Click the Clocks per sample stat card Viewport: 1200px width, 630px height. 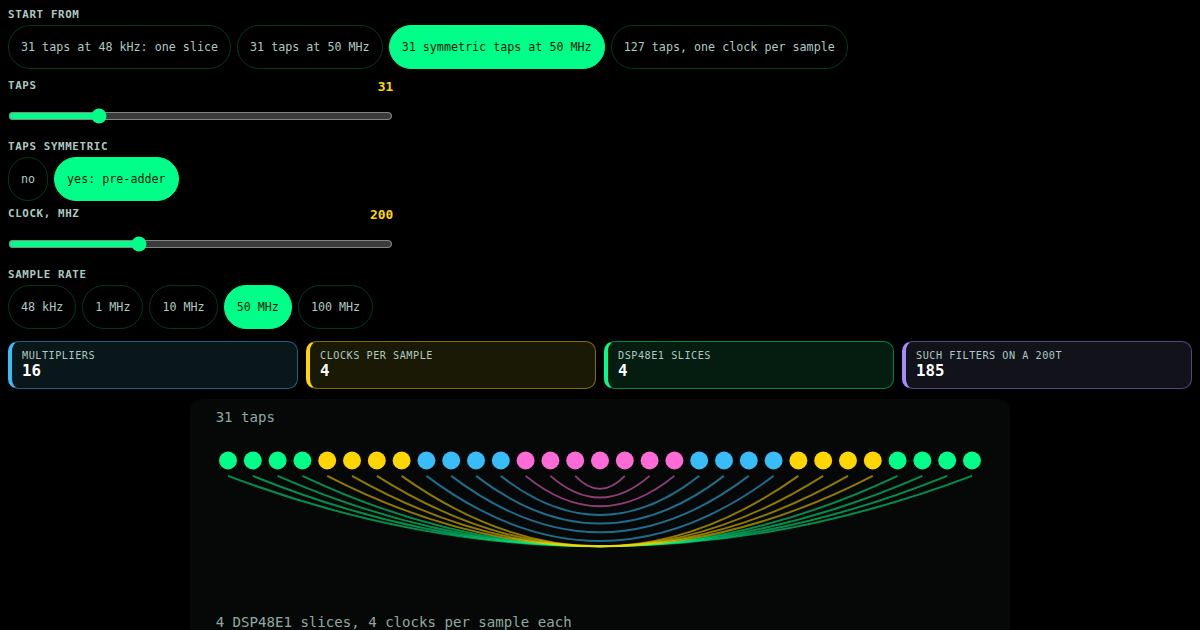(451, 365)
